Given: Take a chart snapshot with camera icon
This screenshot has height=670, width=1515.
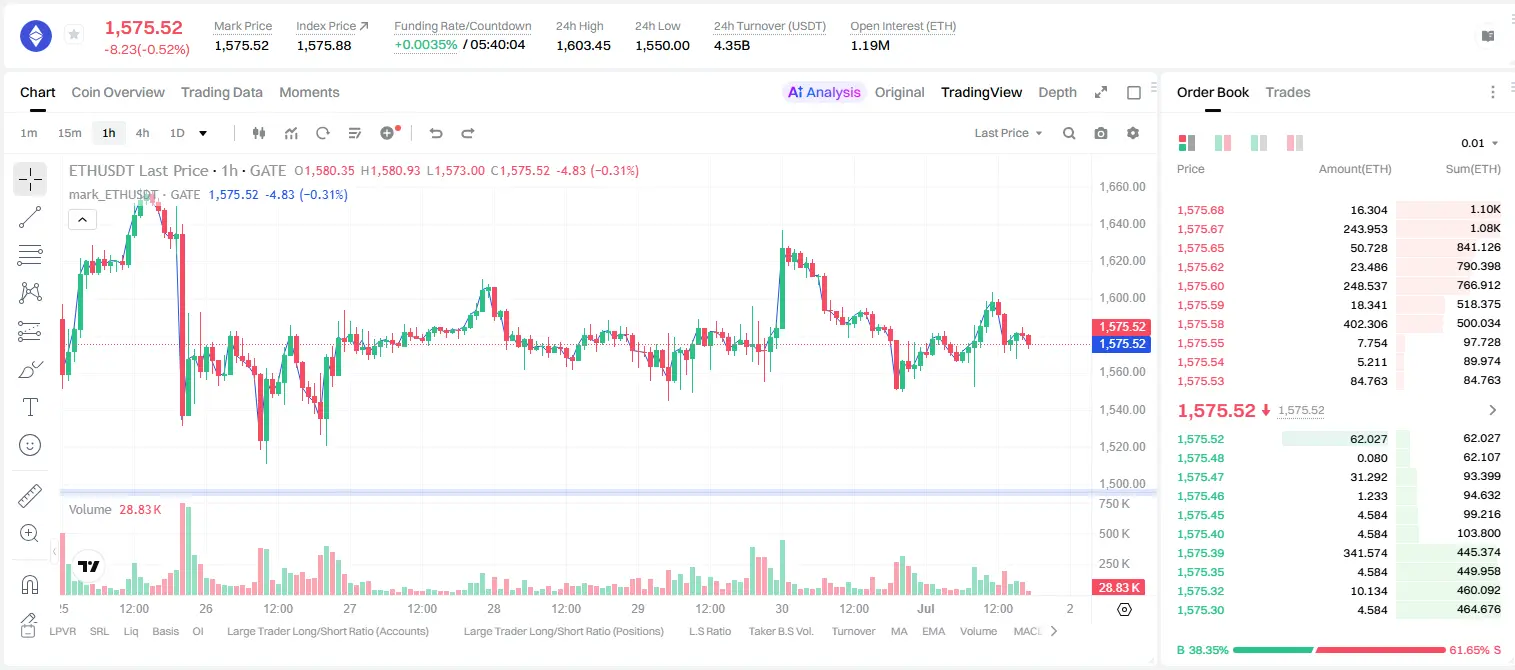Looking at the screenshot, I should click(1101, 133).
